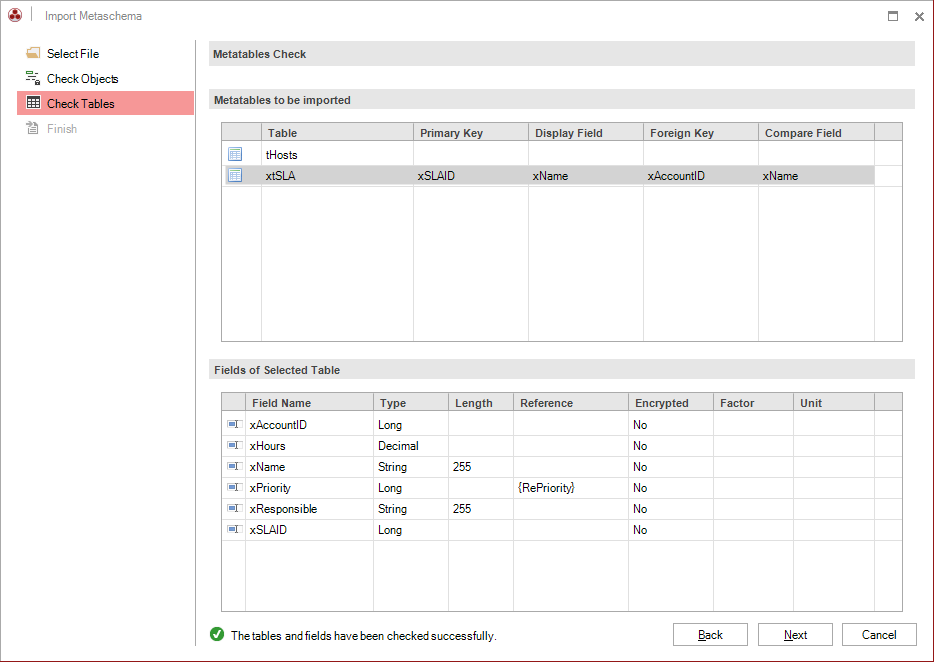
Task: Click the Back button
Action: (x=710, y=635)
